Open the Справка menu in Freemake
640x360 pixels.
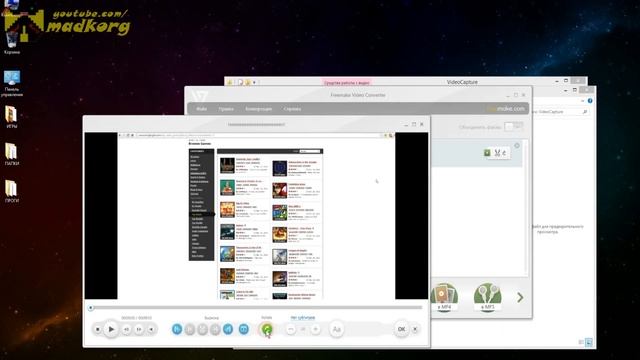click(x=292, y=109)
